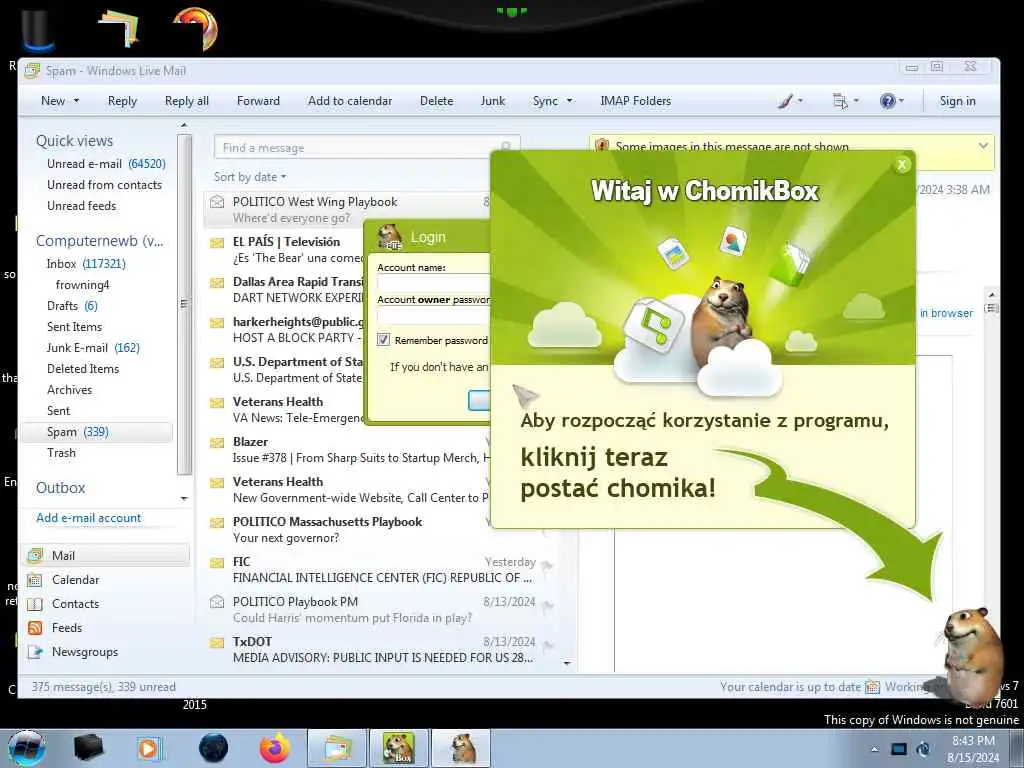The image size is (1024, 768).
Task: Open the frowning4 subfolder
Action: pyautogui.click(x=82, y=285)
